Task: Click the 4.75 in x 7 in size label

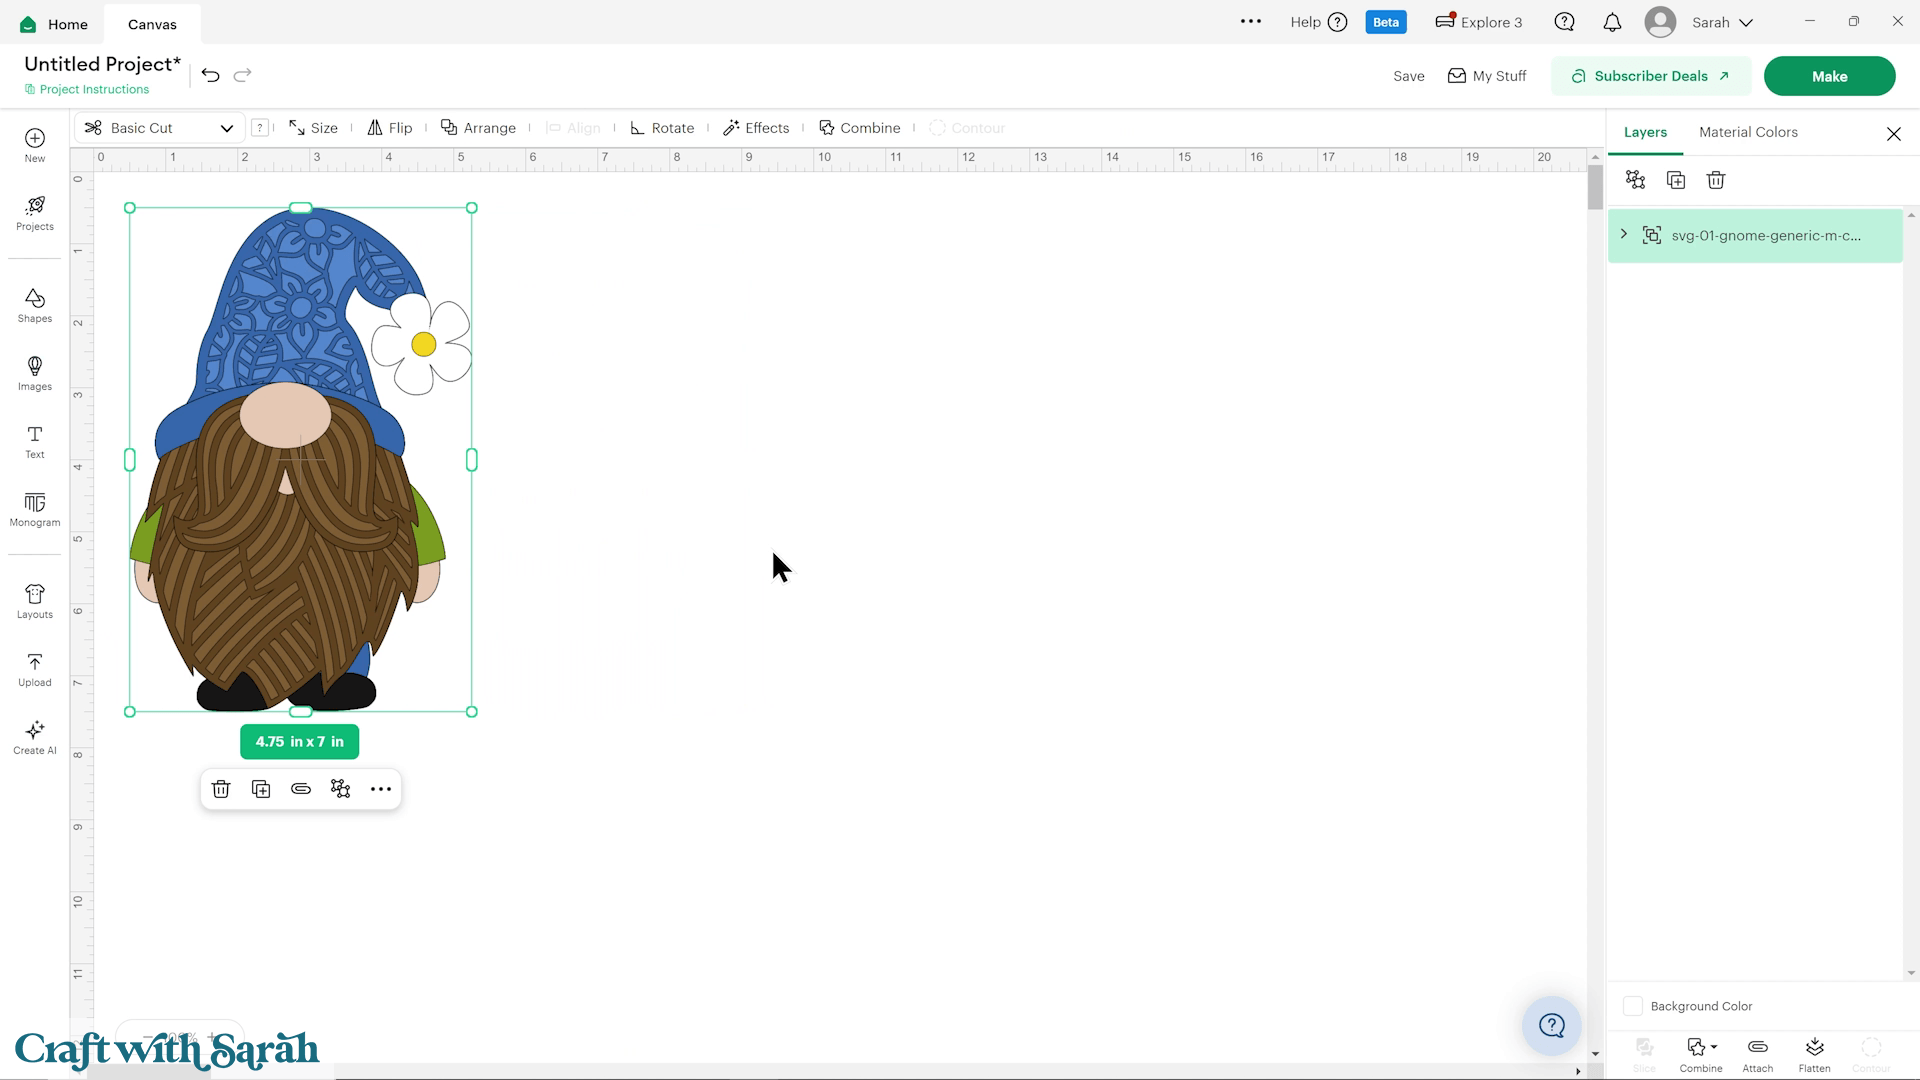Action: [299, 742]
